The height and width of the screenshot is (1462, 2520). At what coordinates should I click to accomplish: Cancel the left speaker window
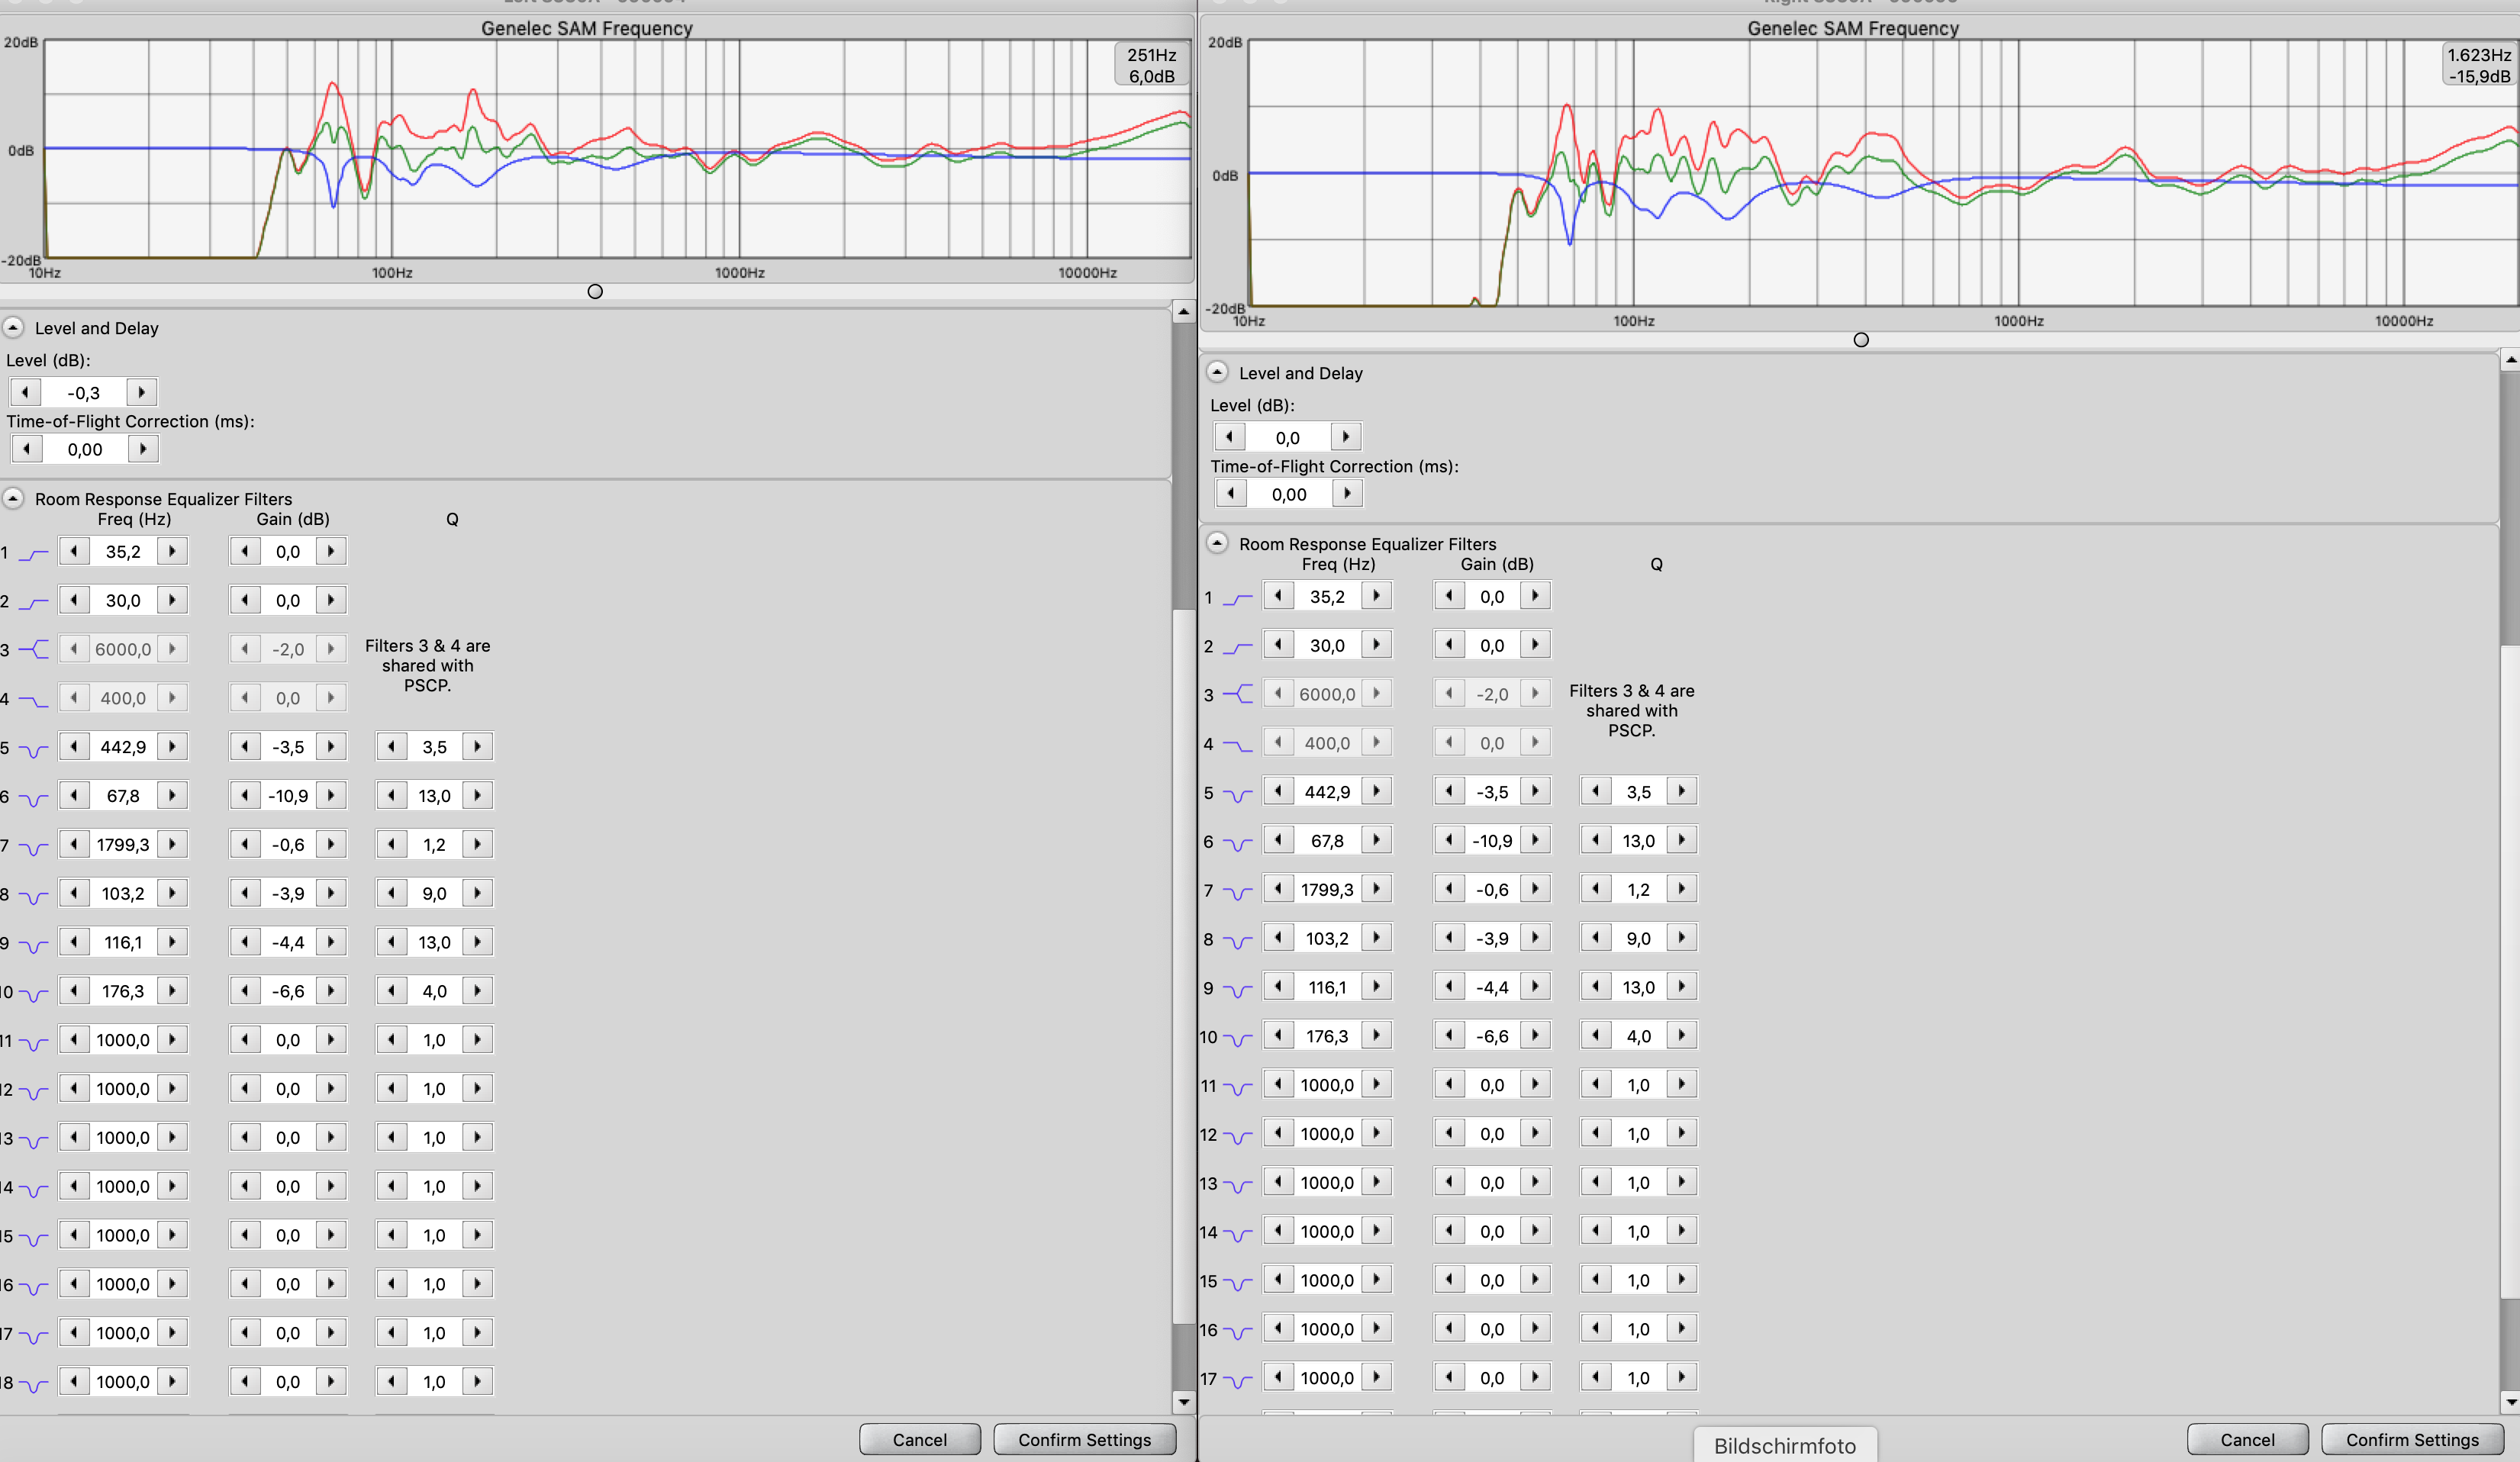point(919,1439)
